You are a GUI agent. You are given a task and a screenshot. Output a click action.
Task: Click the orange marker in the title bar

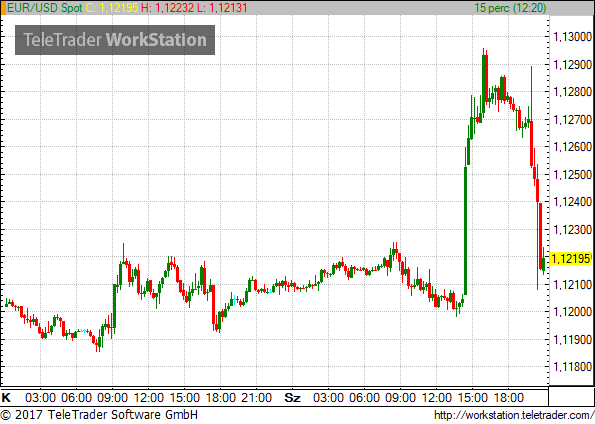click(x=3, y=8)
